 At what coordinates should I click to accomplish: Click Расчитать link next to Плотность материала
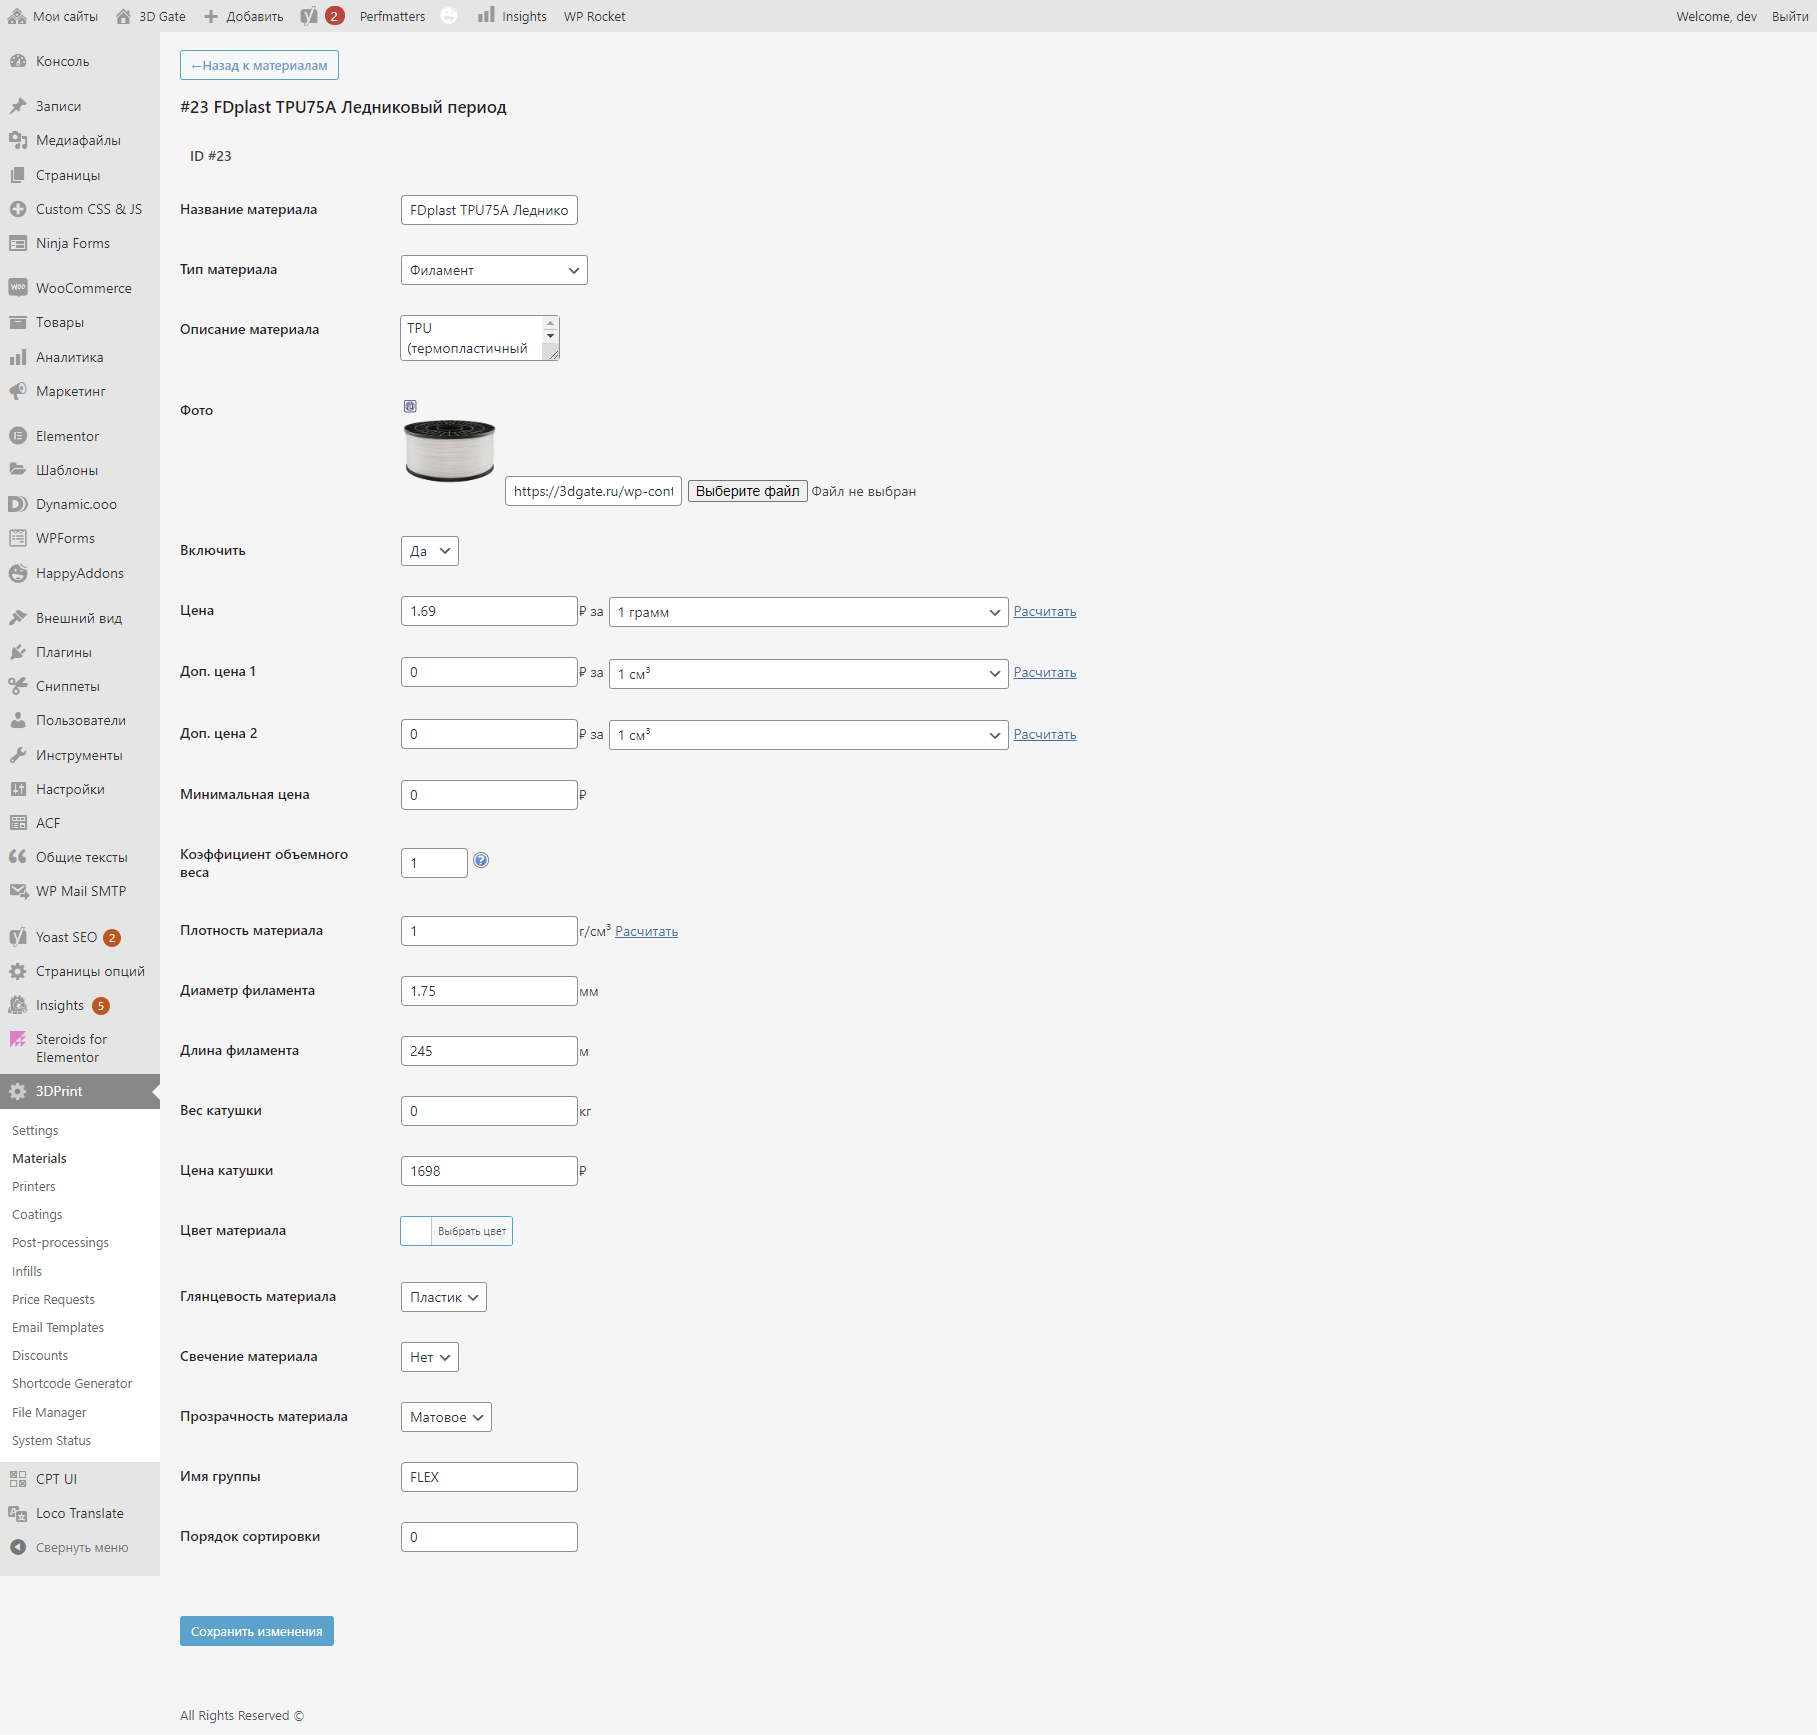coord(646,931)
